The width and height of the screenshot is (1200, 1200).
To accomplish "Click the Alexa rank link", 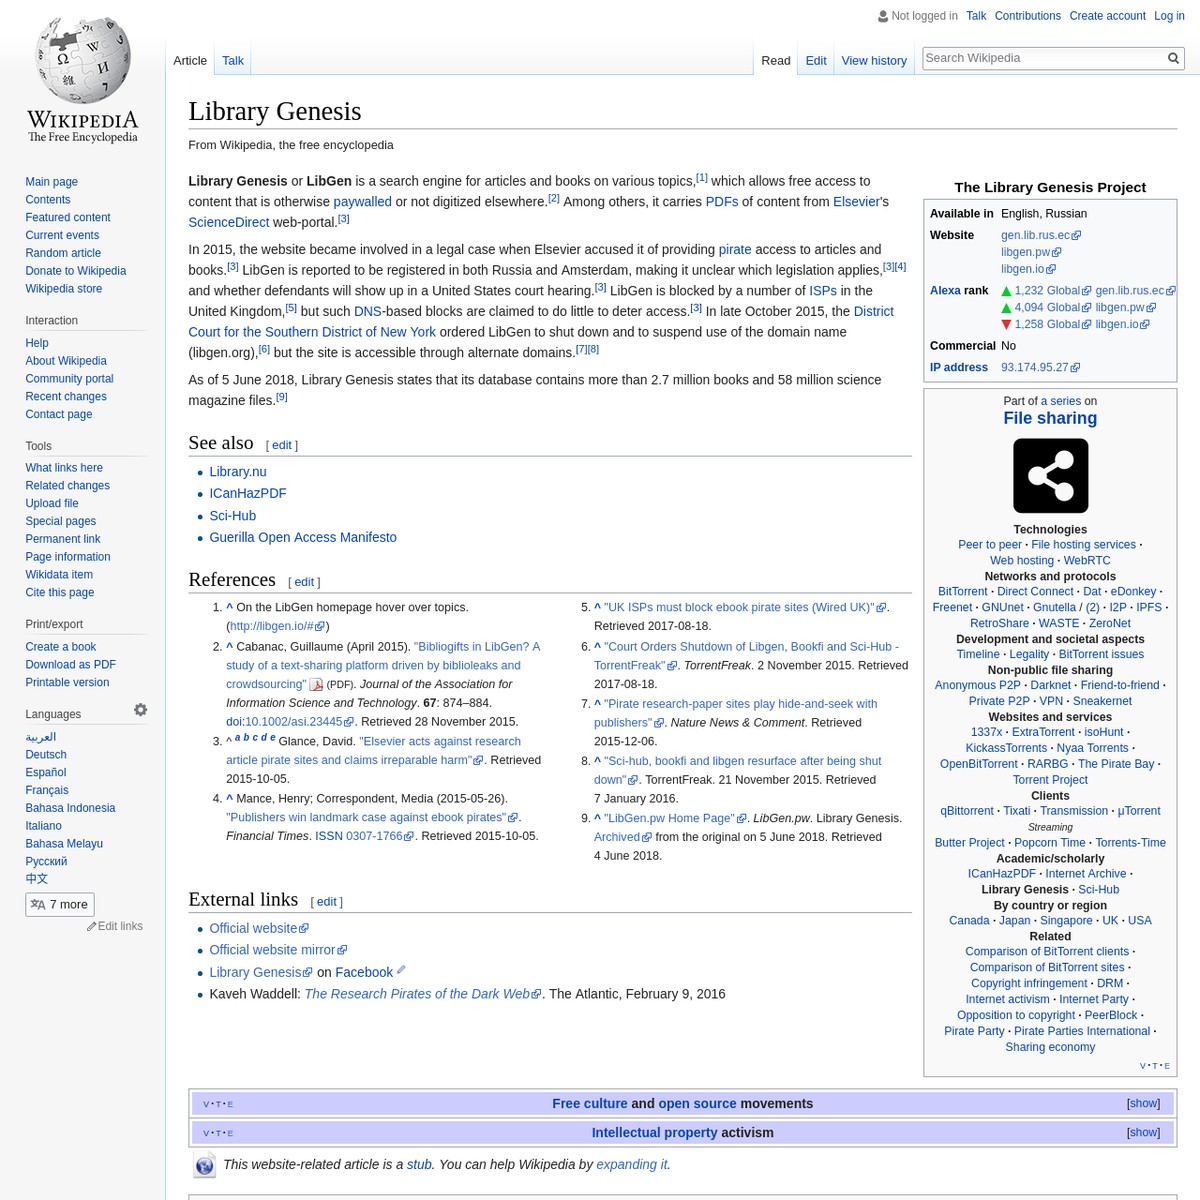I will (x=945, y=291).
